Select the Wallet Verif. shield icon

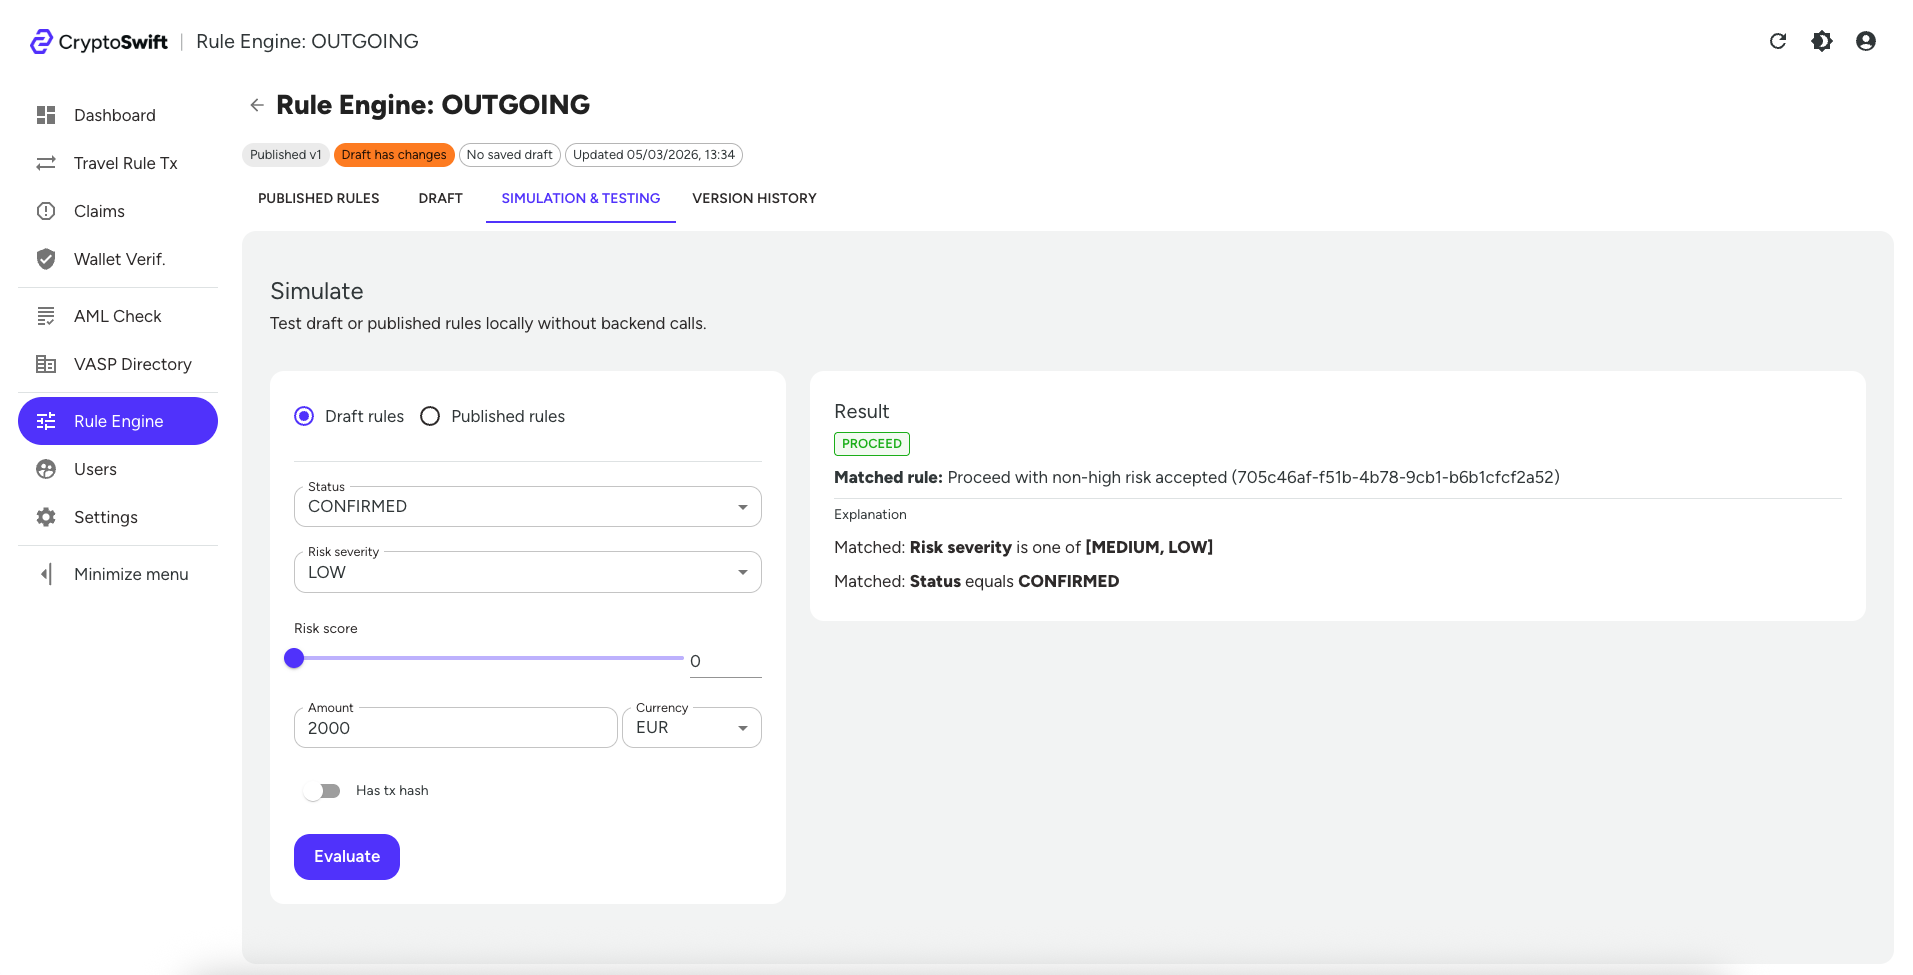coord(46,259)
